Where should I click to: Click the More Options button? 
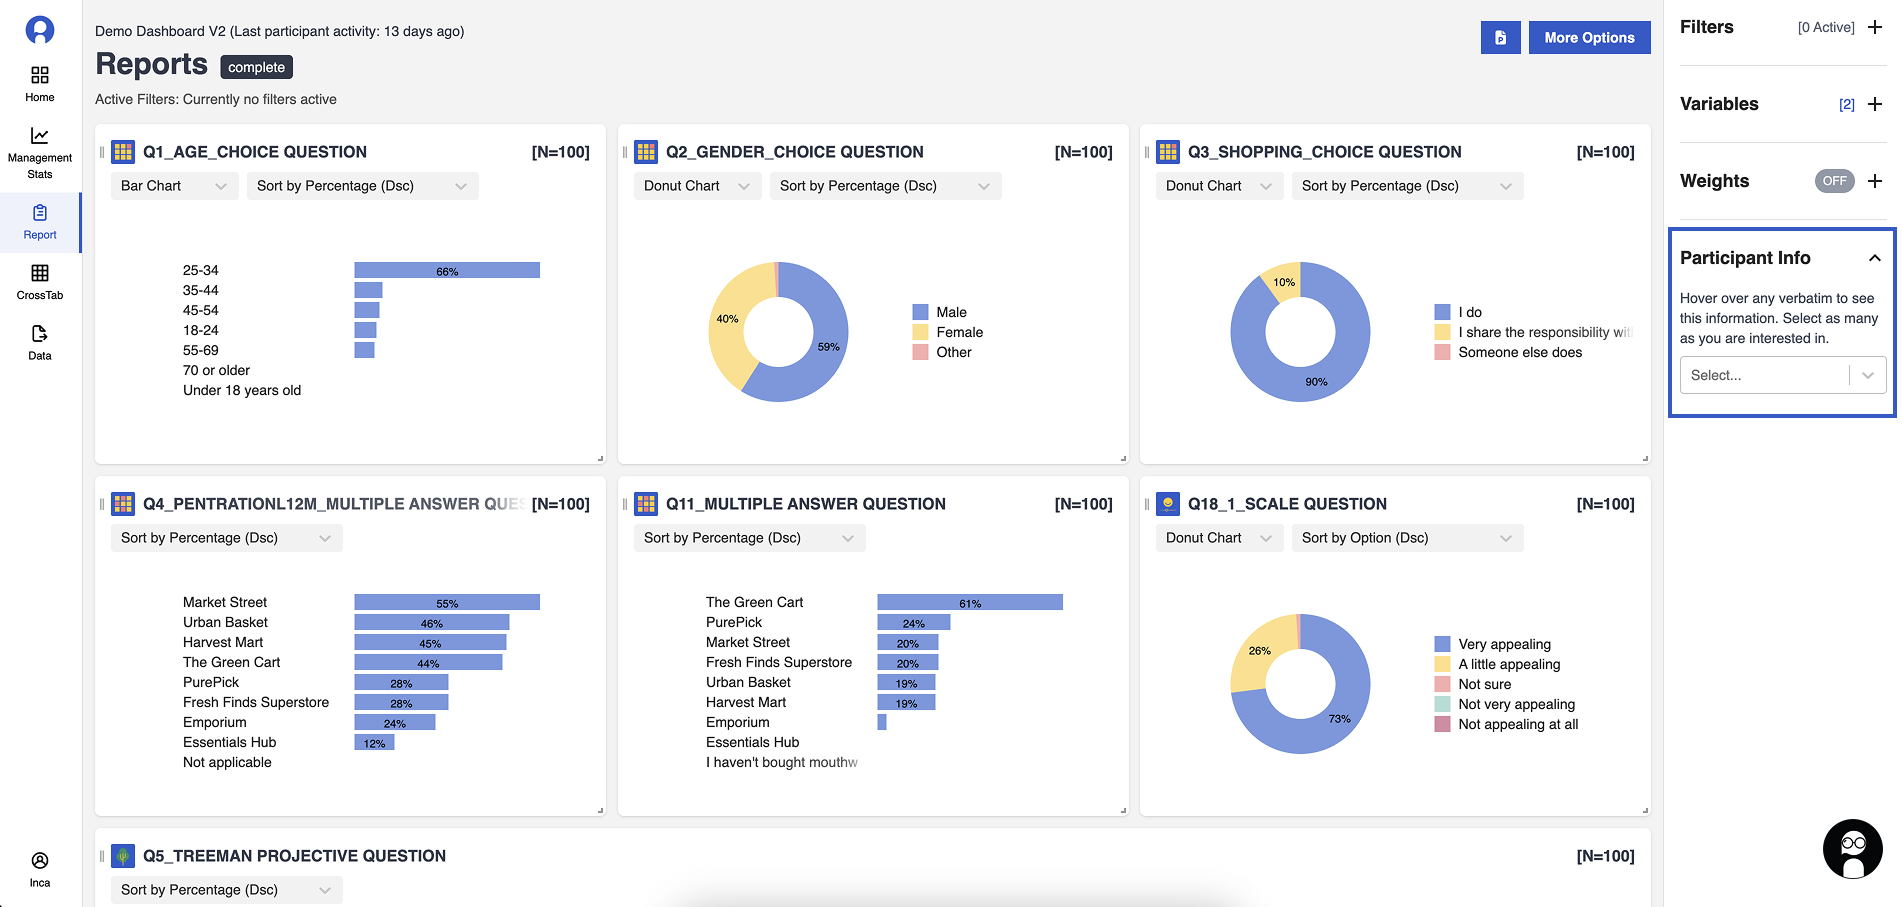[1589, 38]
